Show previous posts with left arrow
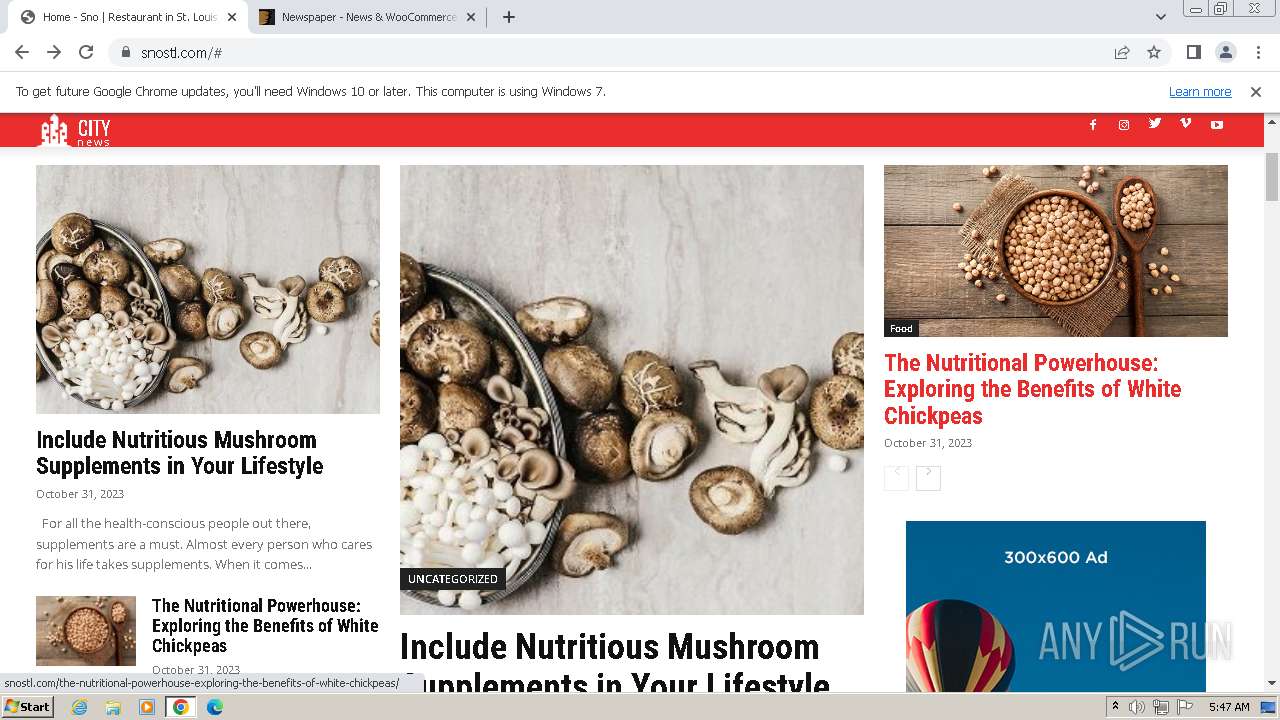1280x720 pixels. click(896, 477)
